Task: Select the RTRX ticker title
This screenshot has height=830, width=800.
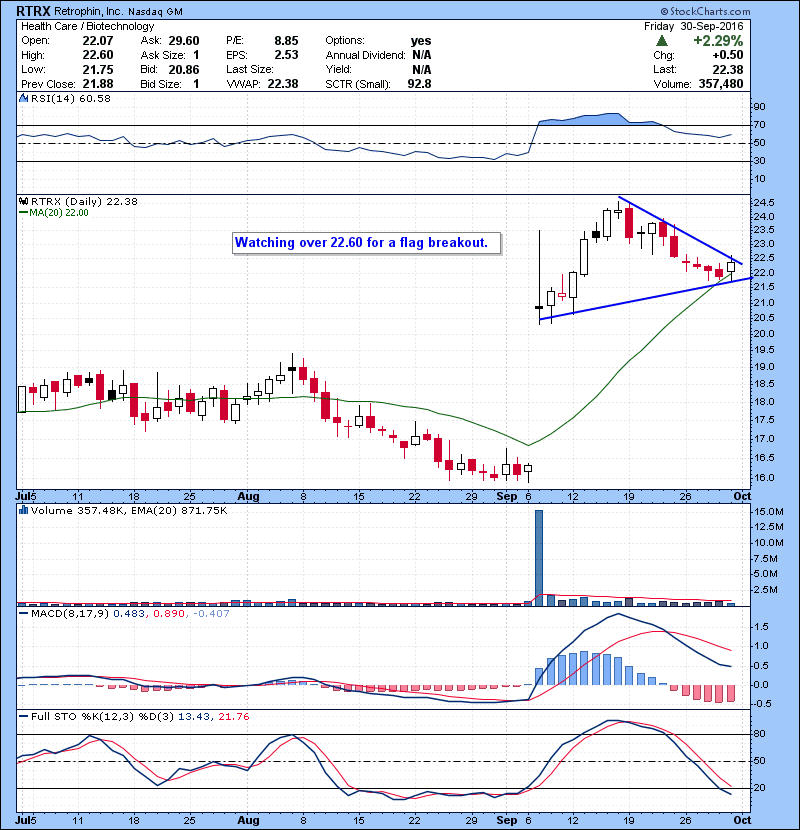Action: click(x=33, y=10)
